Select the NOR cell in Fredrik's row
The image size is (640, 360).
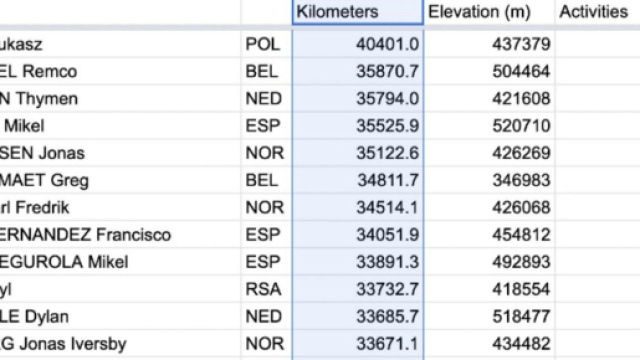(x=267, y=208)
